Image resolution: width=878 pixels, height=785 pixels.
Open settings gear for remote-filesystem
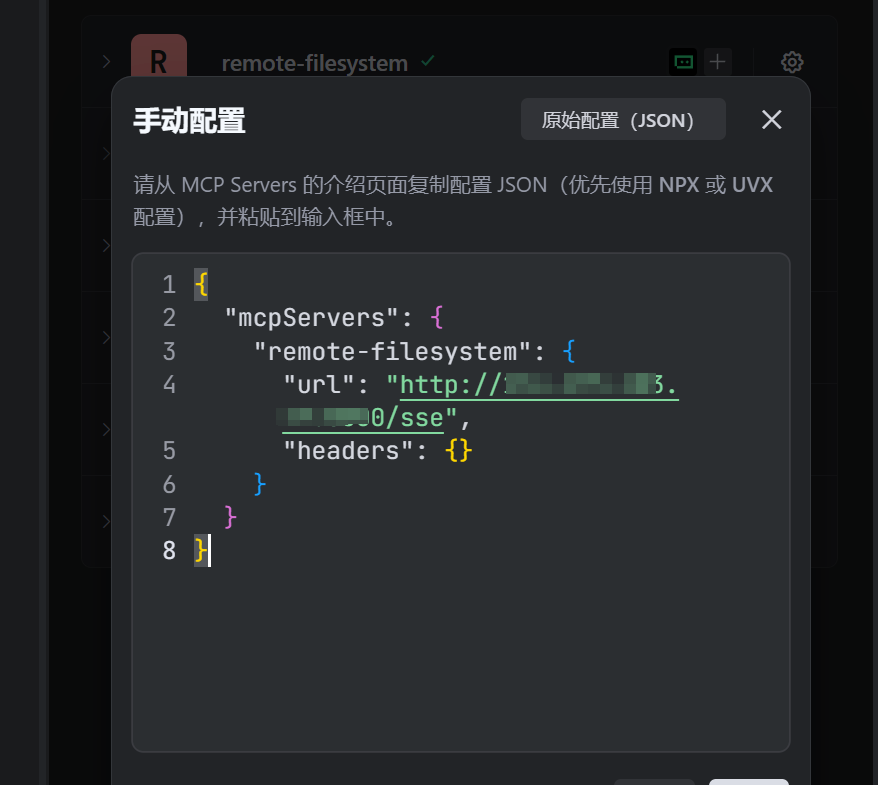[x=792, y=62]
